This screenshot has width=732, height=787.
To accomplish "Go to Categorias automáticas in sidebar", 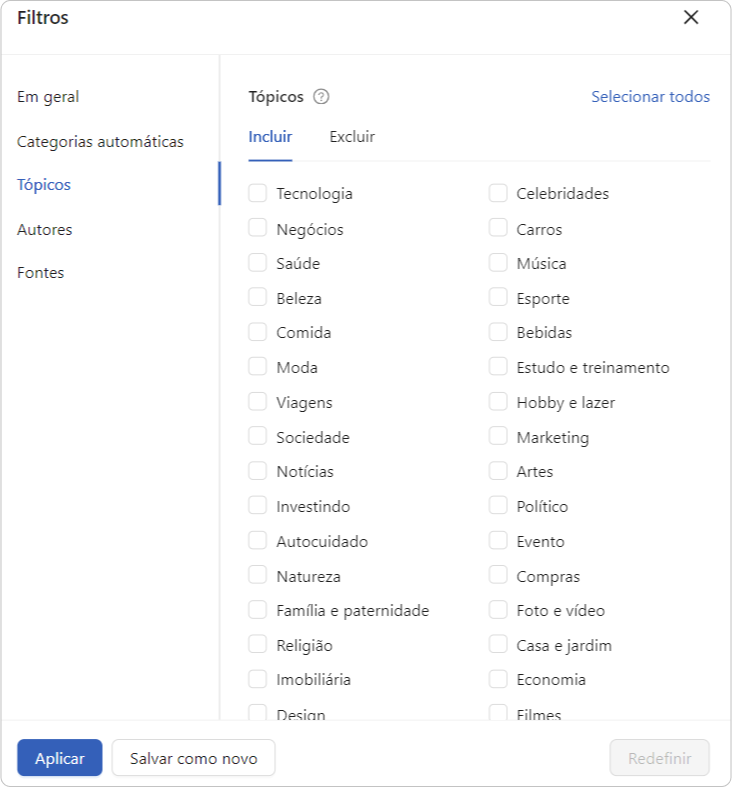I will (100, 142).
